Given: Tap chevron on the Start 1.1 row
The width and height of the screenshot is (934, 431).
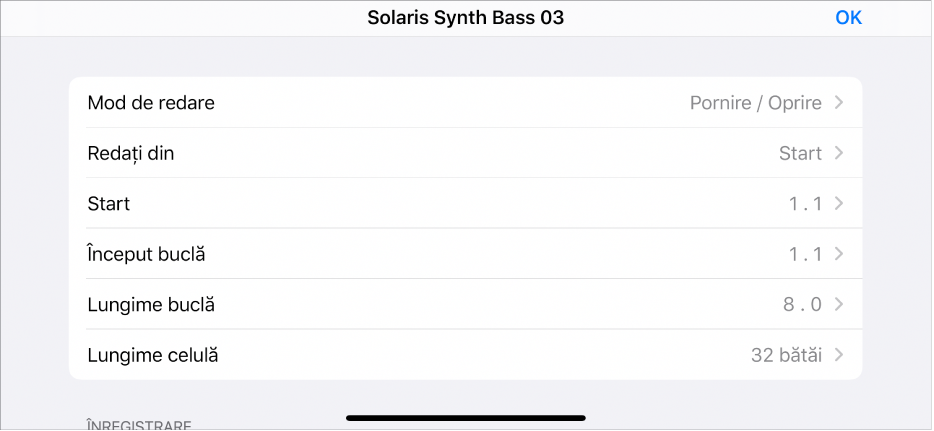Looking at the screenshot, I should click(x=839, y=204).
